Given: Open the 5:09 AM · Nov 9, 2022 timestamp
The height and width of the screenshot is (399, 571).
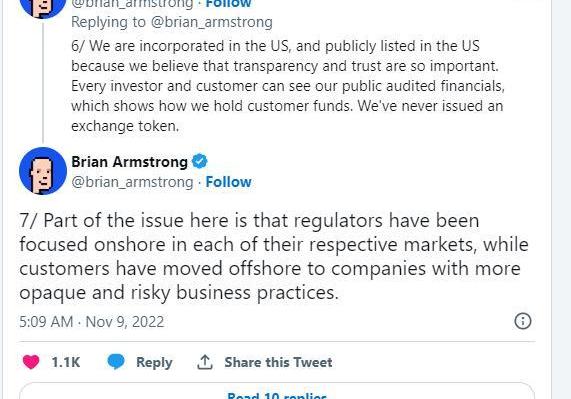Looking at the screenshot, I should 91,322.
